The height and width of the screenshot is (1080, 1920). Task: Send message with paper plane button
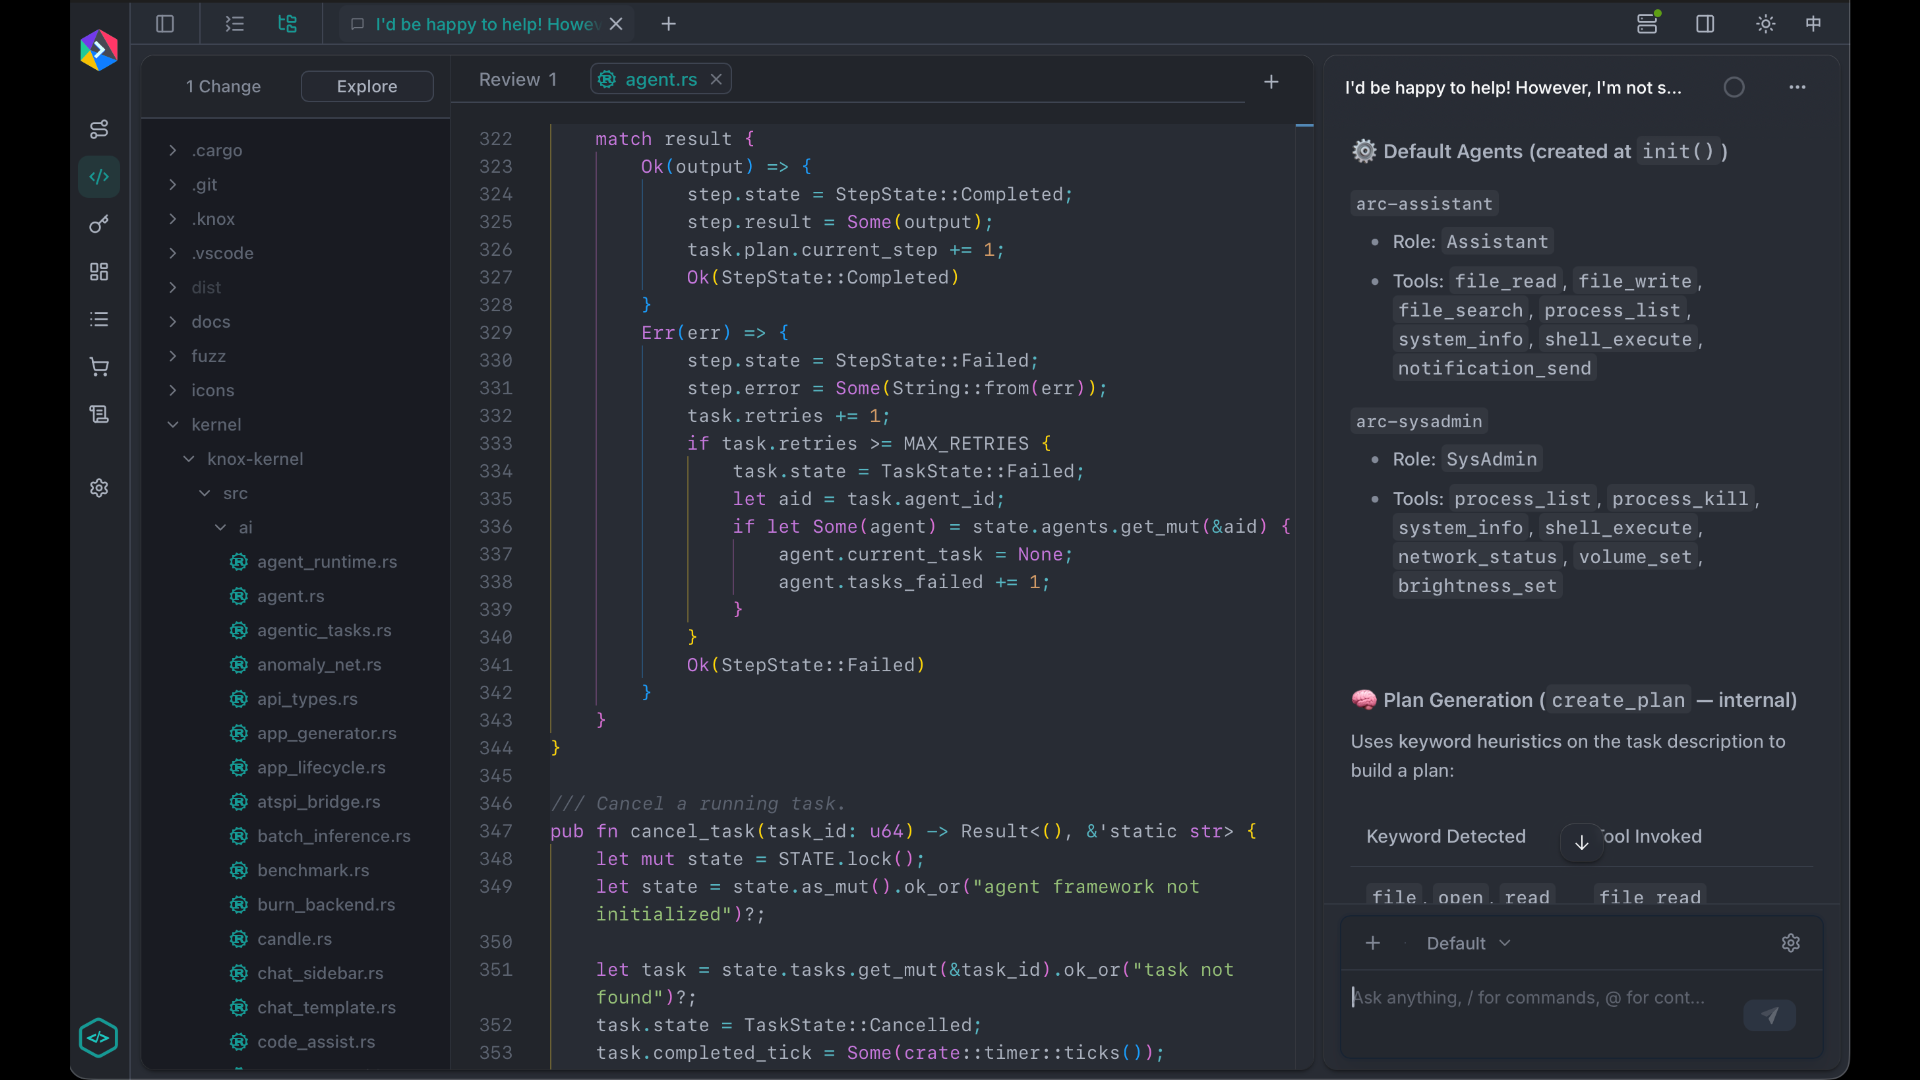tap(1770, 1016)
